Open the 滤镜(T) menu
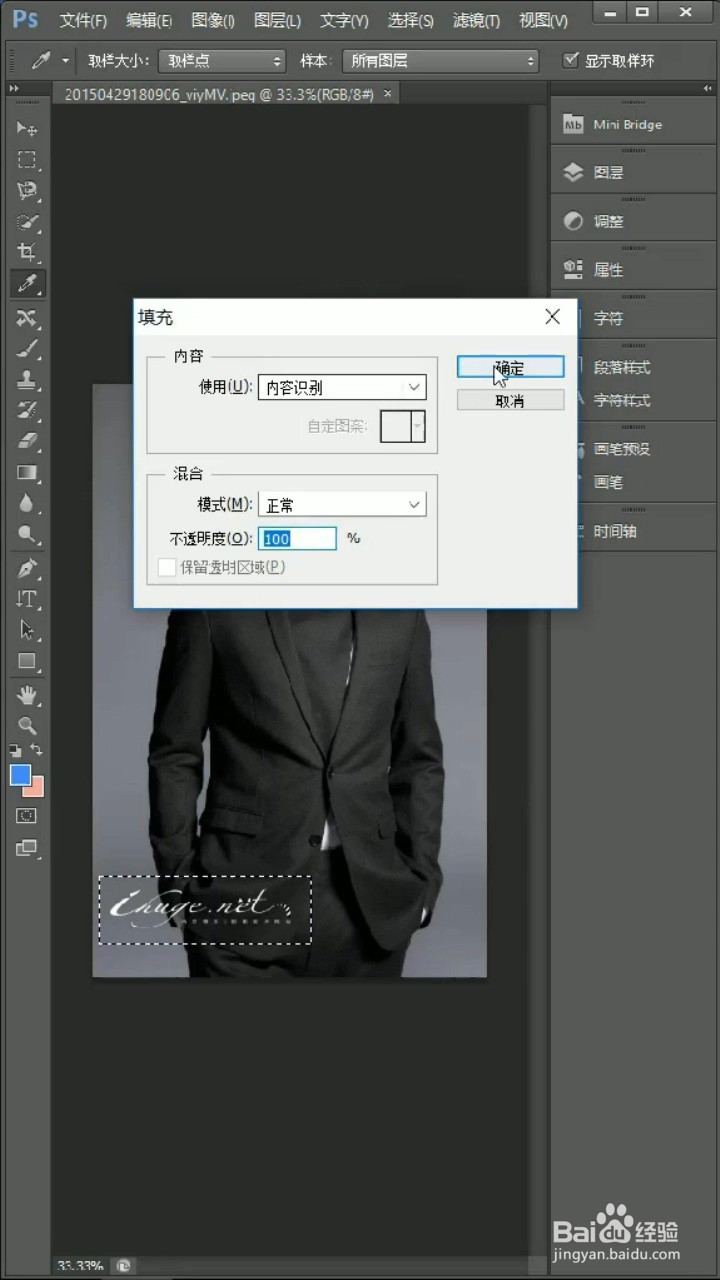Viewport: 720px width, 1280px height. 476,20
